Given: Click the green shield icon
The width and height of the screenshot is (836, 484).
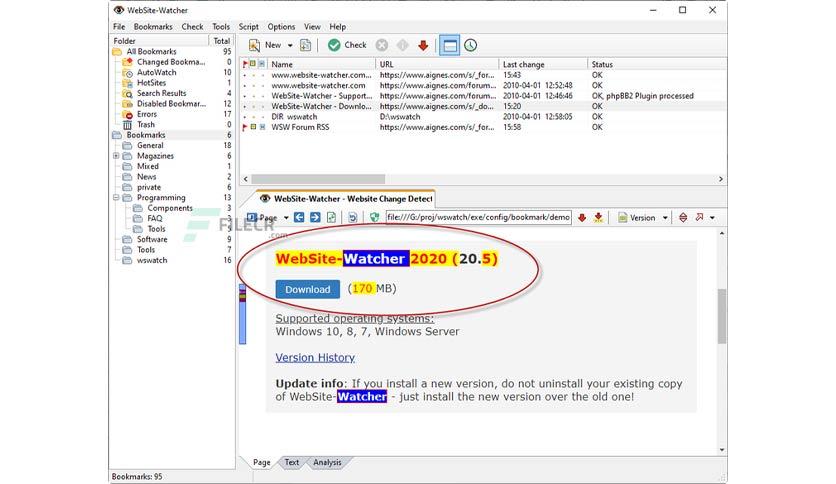Looking at the screenshot, I should [374, 217].
